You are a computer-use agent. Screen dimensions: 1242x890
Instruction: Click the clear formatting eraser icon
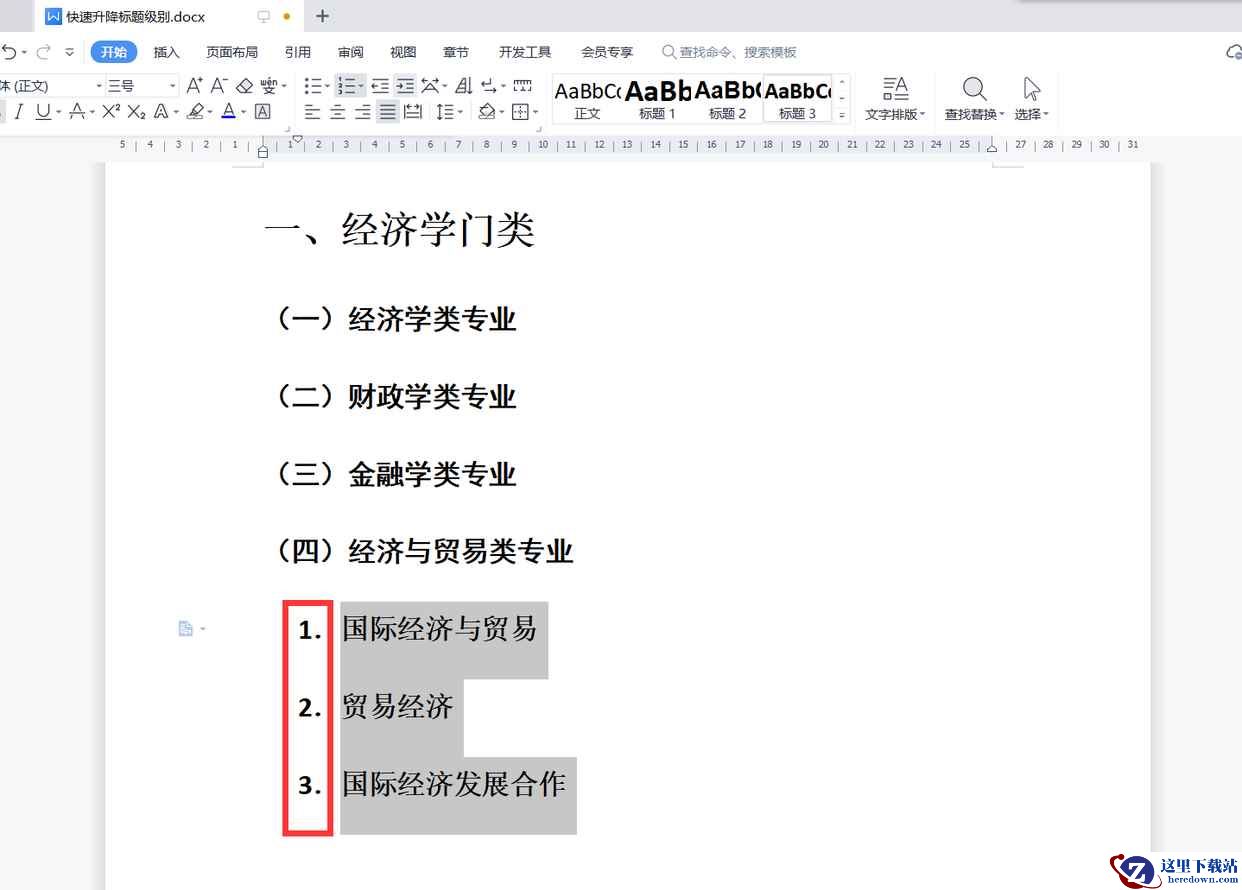tap(244, 86)
